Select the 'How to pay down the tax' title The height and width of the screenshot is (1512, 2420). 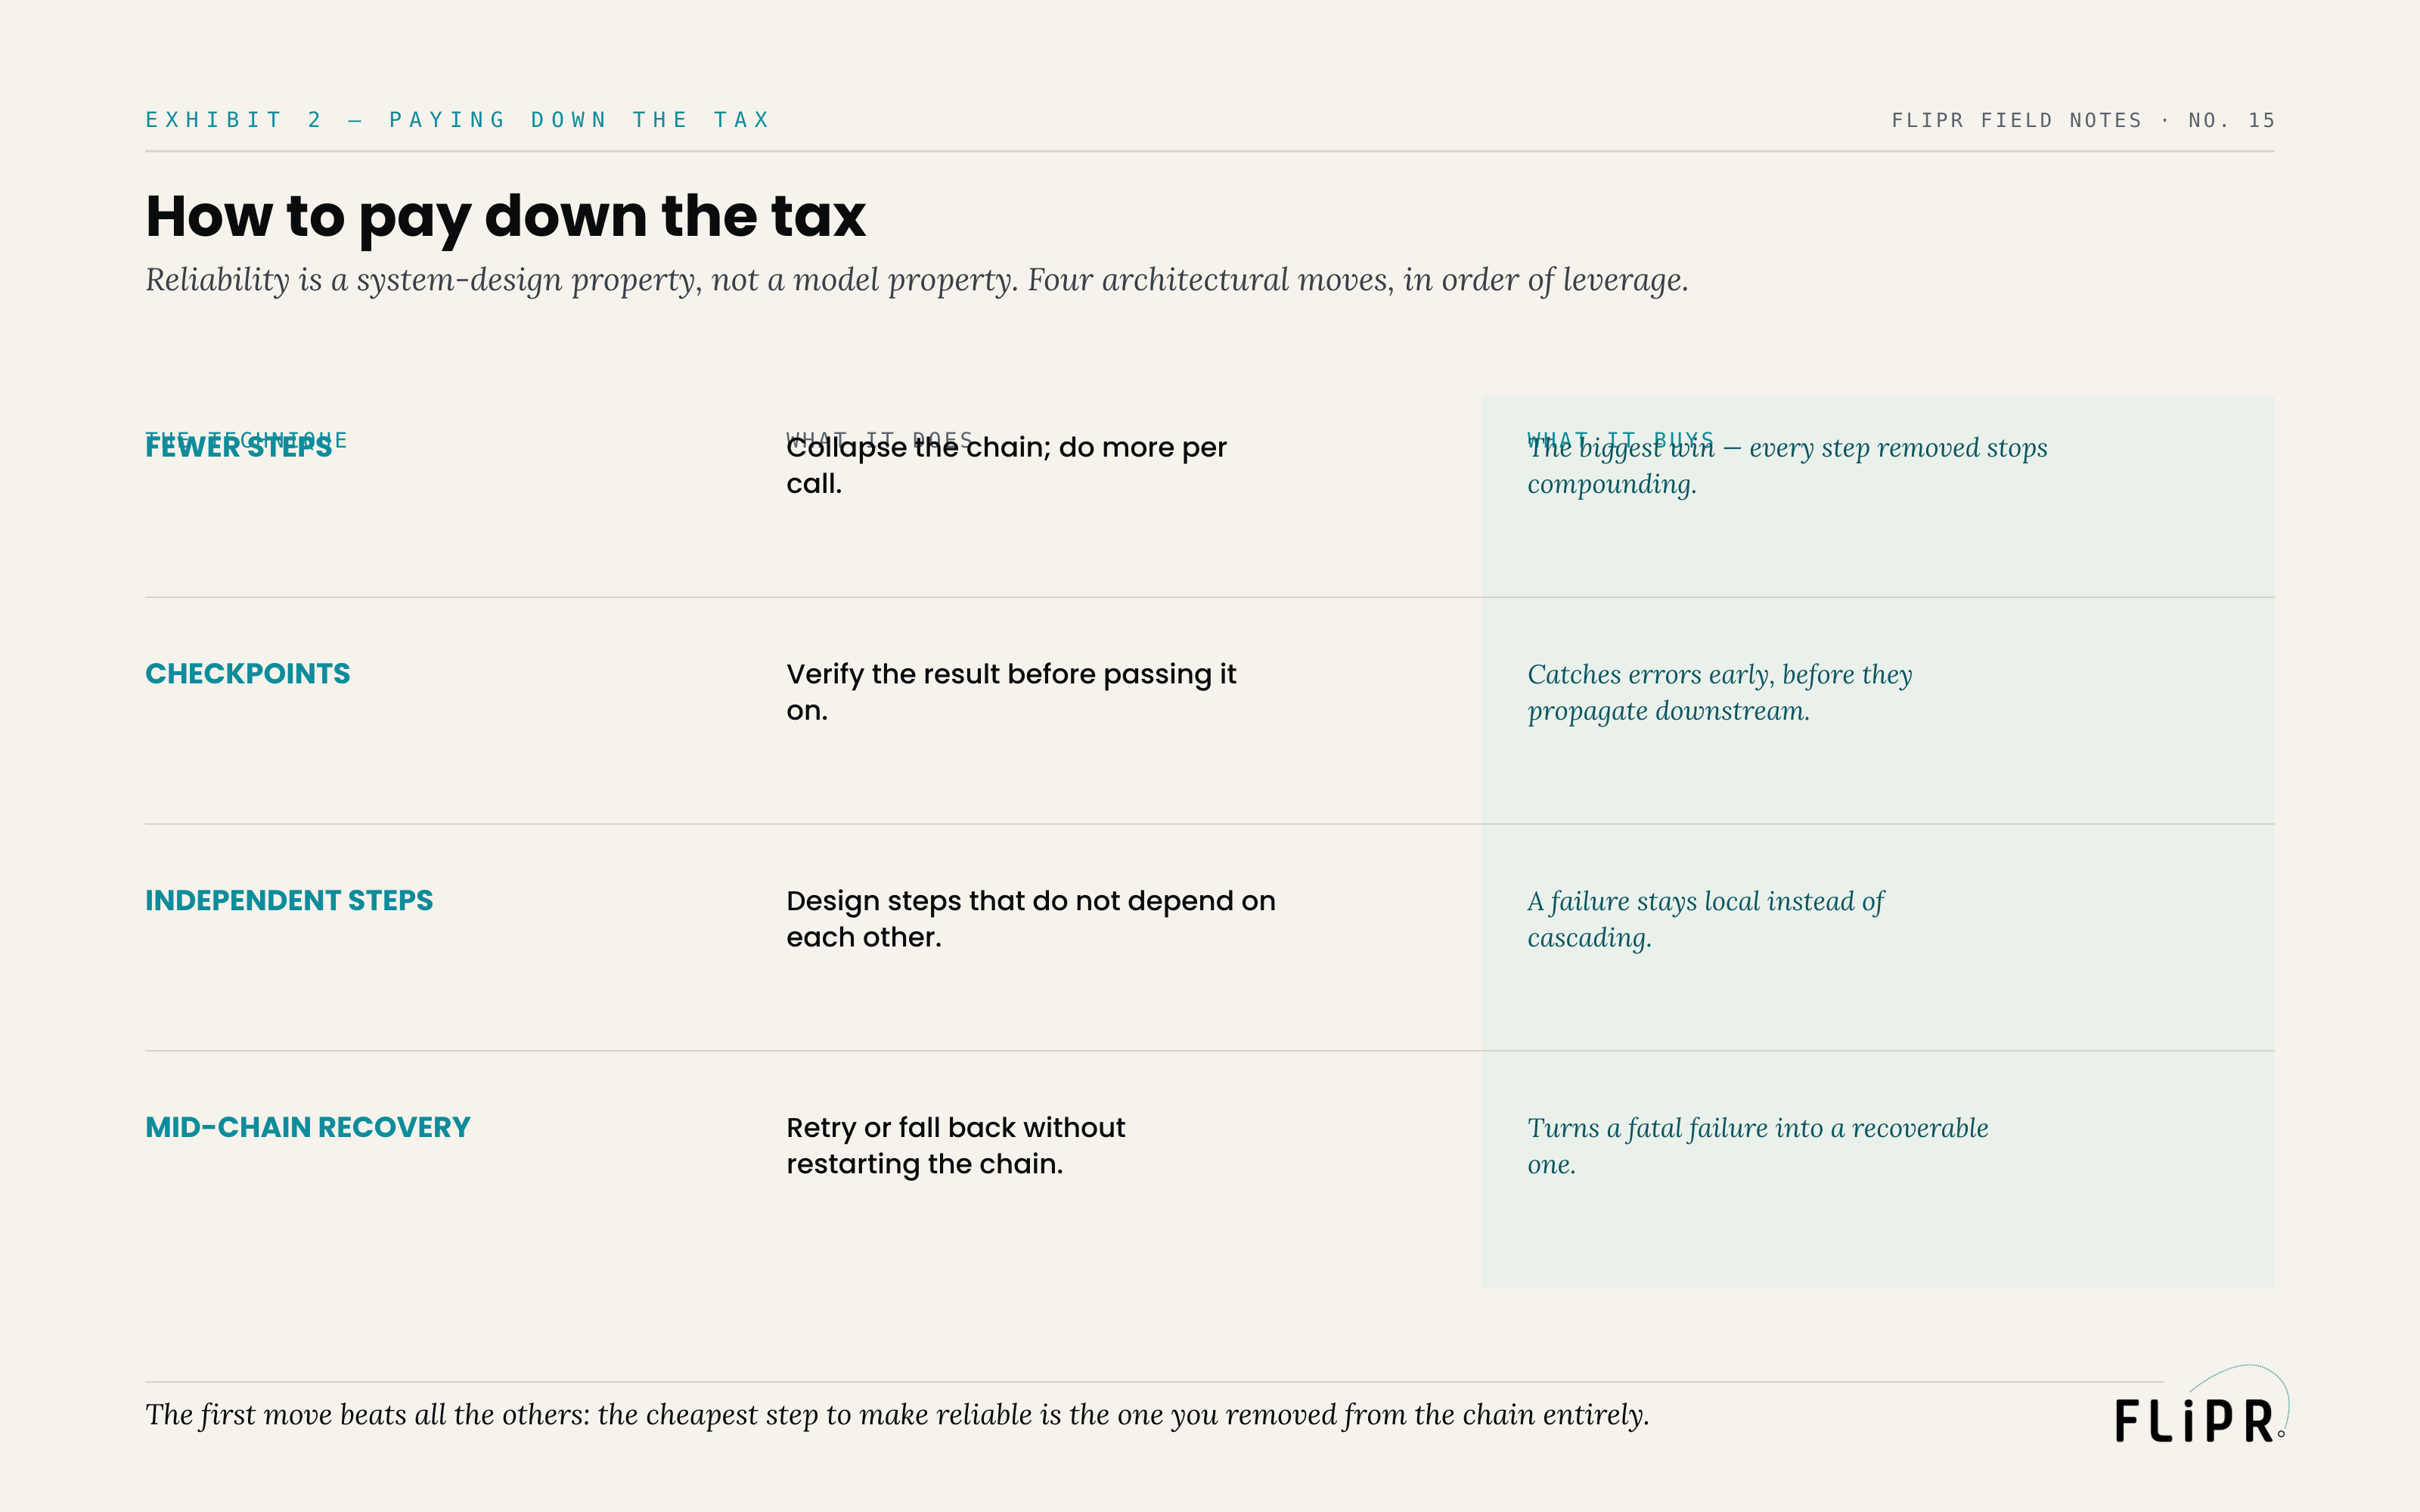[x=505, y=216]
